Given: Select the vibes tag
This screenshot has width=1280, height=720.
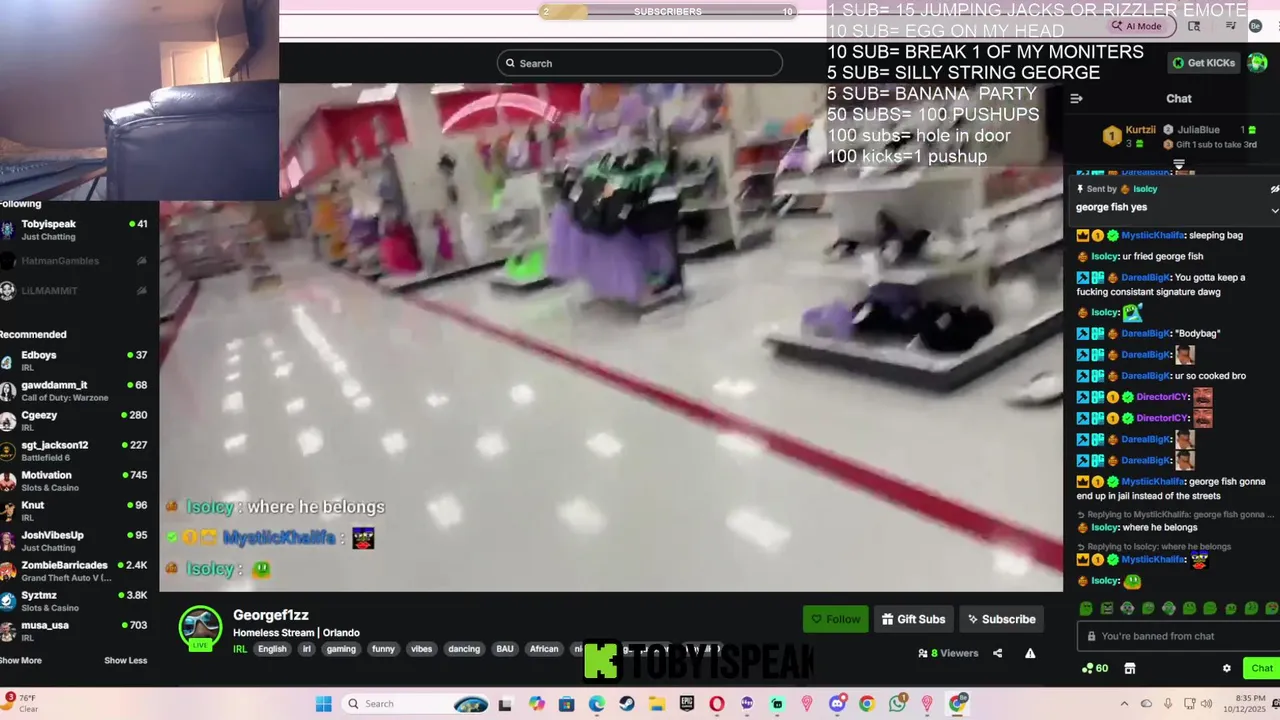Looking at the screenshot, I should point(422,649).
